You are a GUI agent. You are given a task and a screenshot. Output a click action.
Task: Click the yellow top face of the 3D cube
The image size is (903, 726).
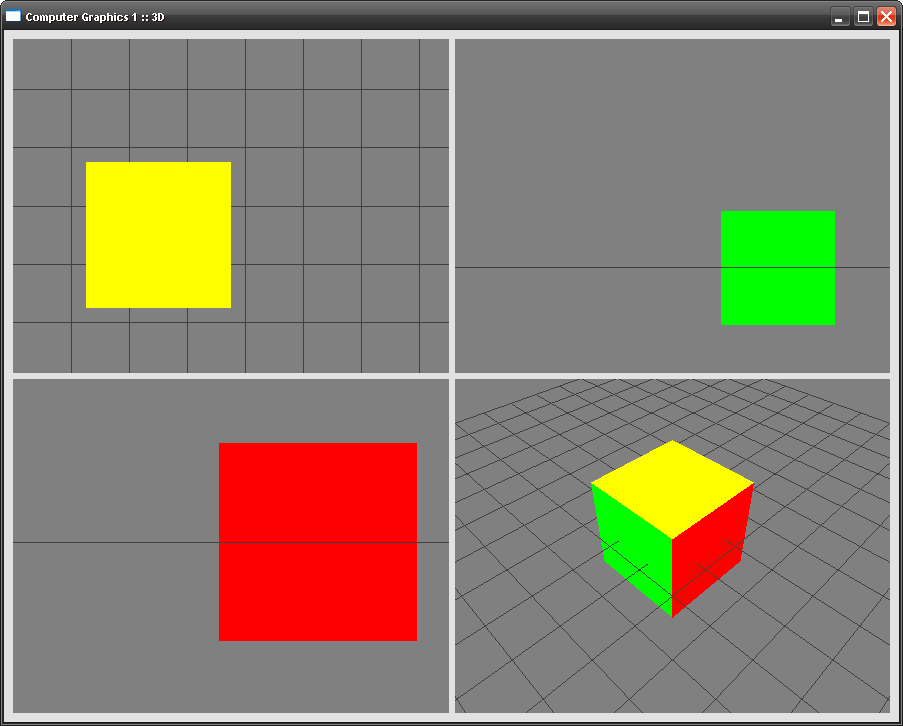coord(672,488)
